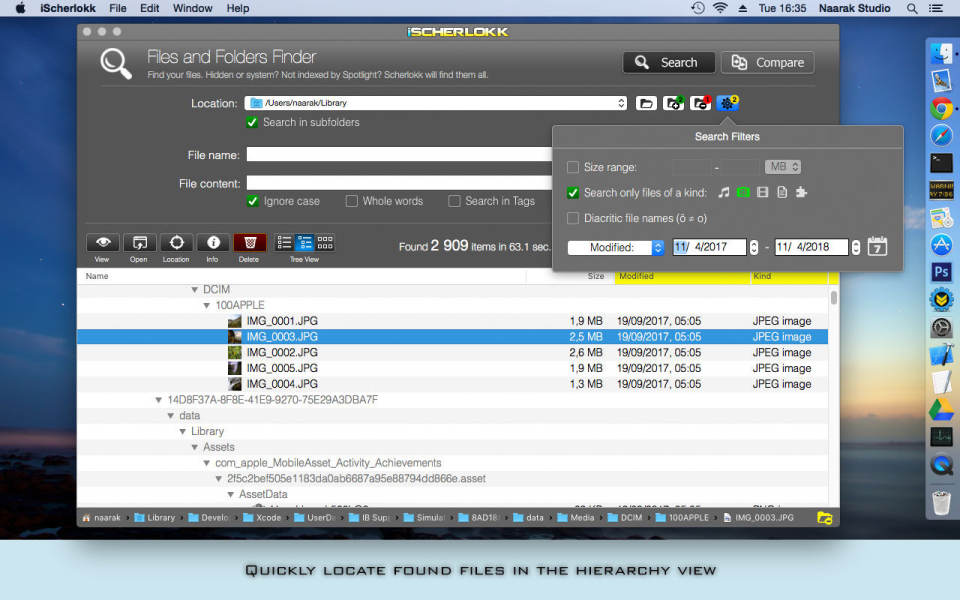Image resolution: width=960 pixels, height=600 pixels.
Task: Enable the Size range filter
Action: pyautogui.click(x=573, y=167)
